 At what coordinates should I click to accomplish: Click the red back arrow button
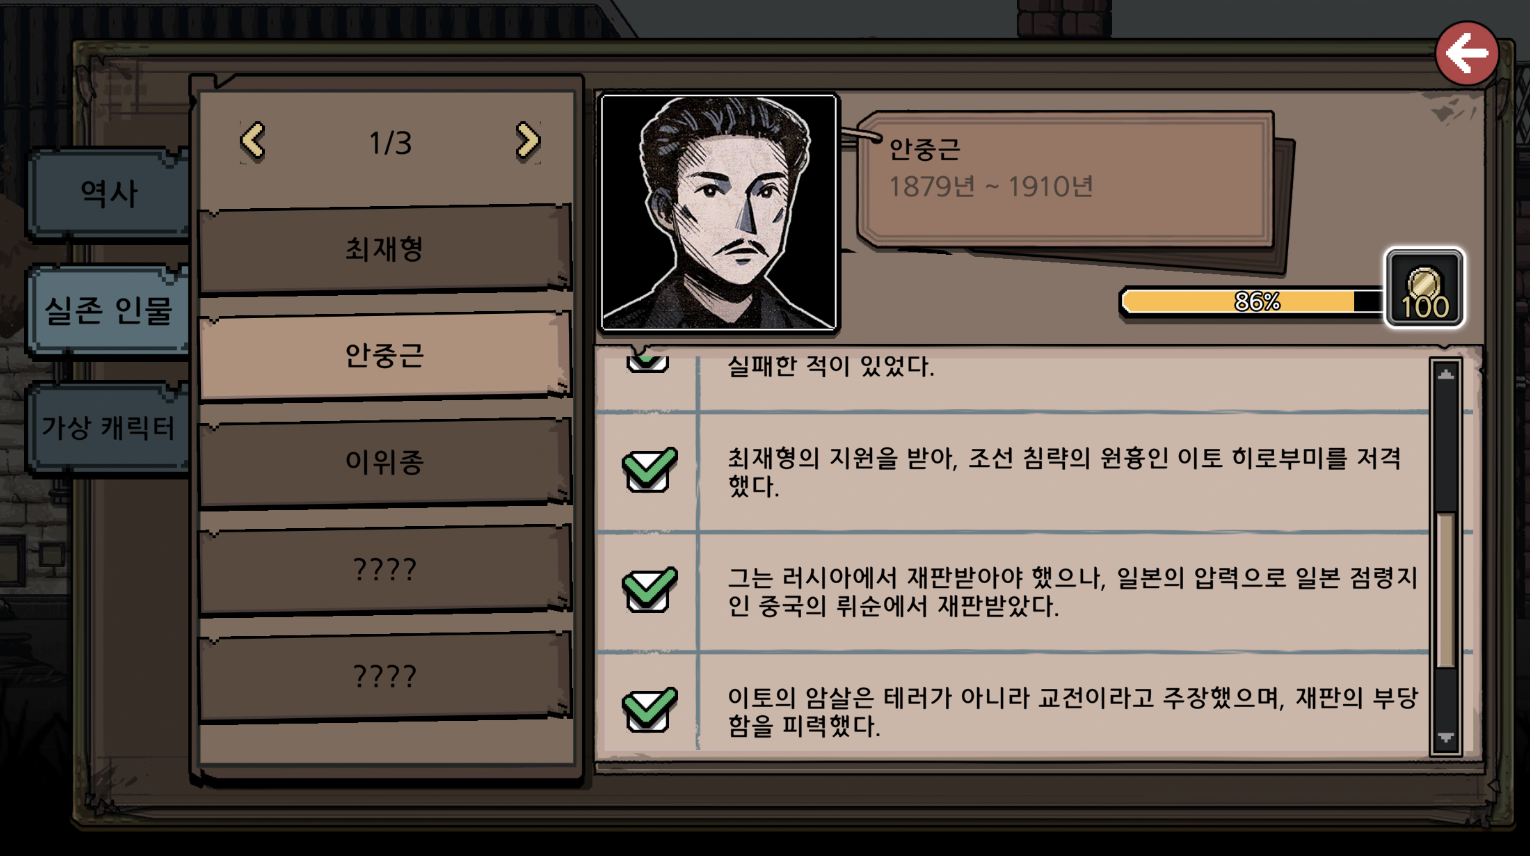(1467, 53)
